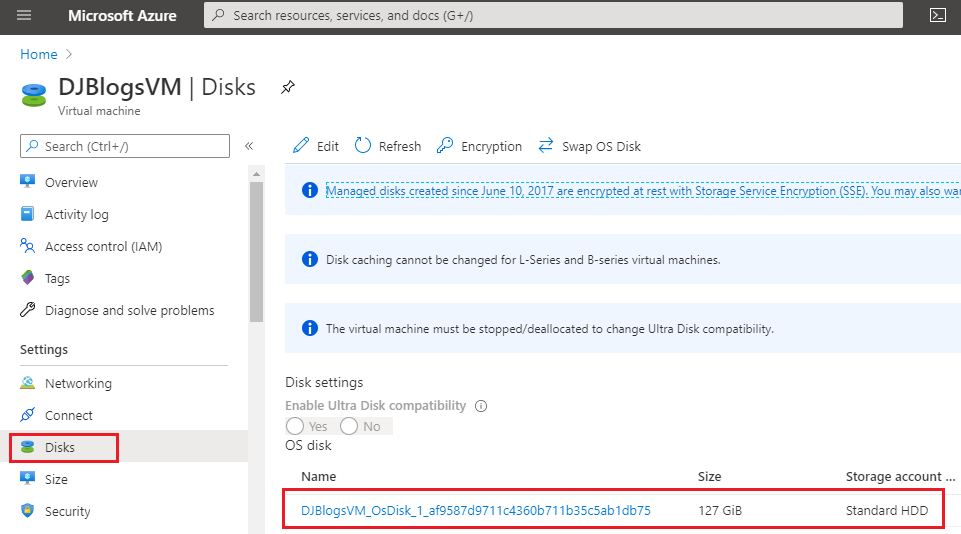Image resolution: width=961 pixels, height=534 pixels.
Task: Pin the DJBlogsVM Disks blade
Action: (x=287, y=87)
